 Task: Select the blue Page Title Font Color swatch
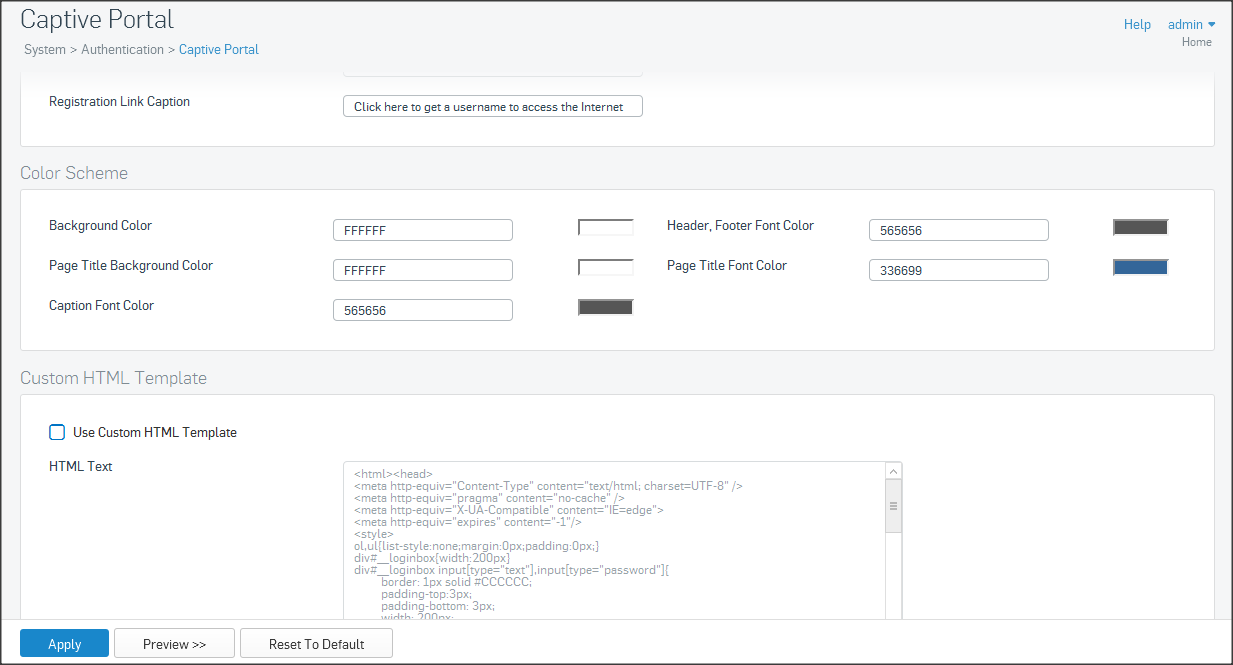click(x=1140, y=267)
